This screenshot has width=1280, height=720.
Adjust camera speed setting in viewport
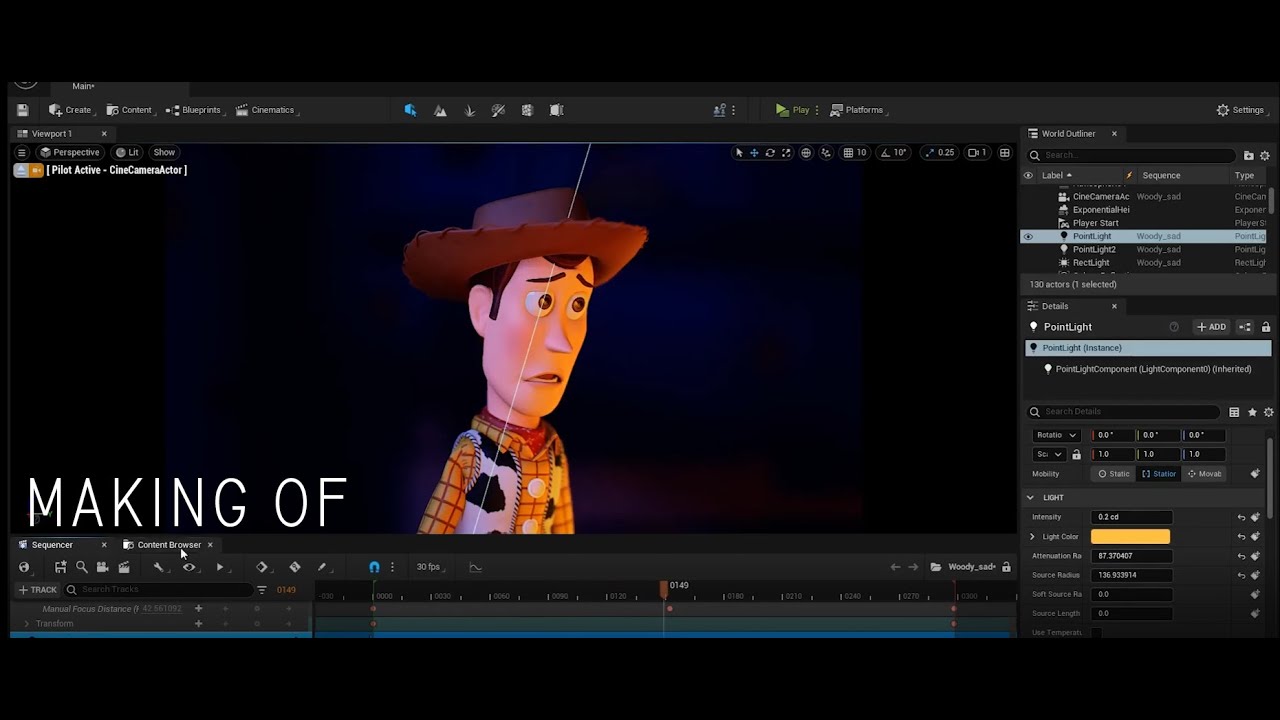click(978, 153)
